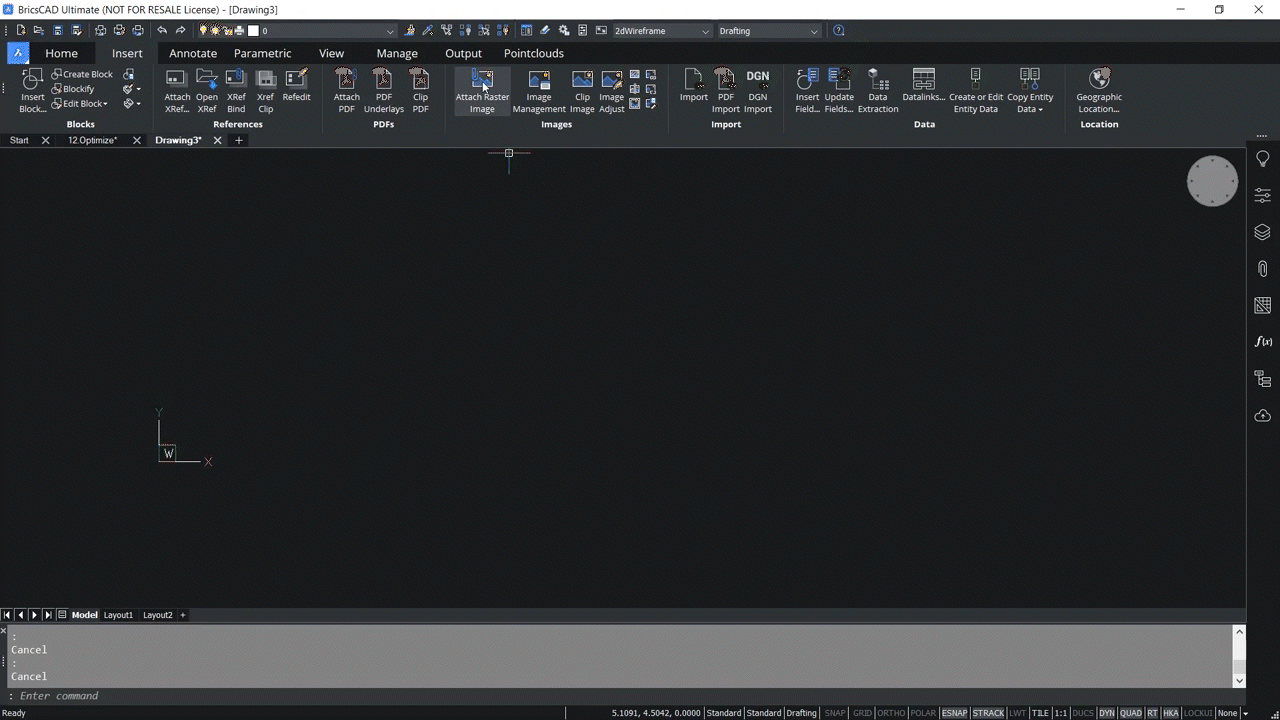
Task: Add a new layout with plus
Action: (182, 615)
